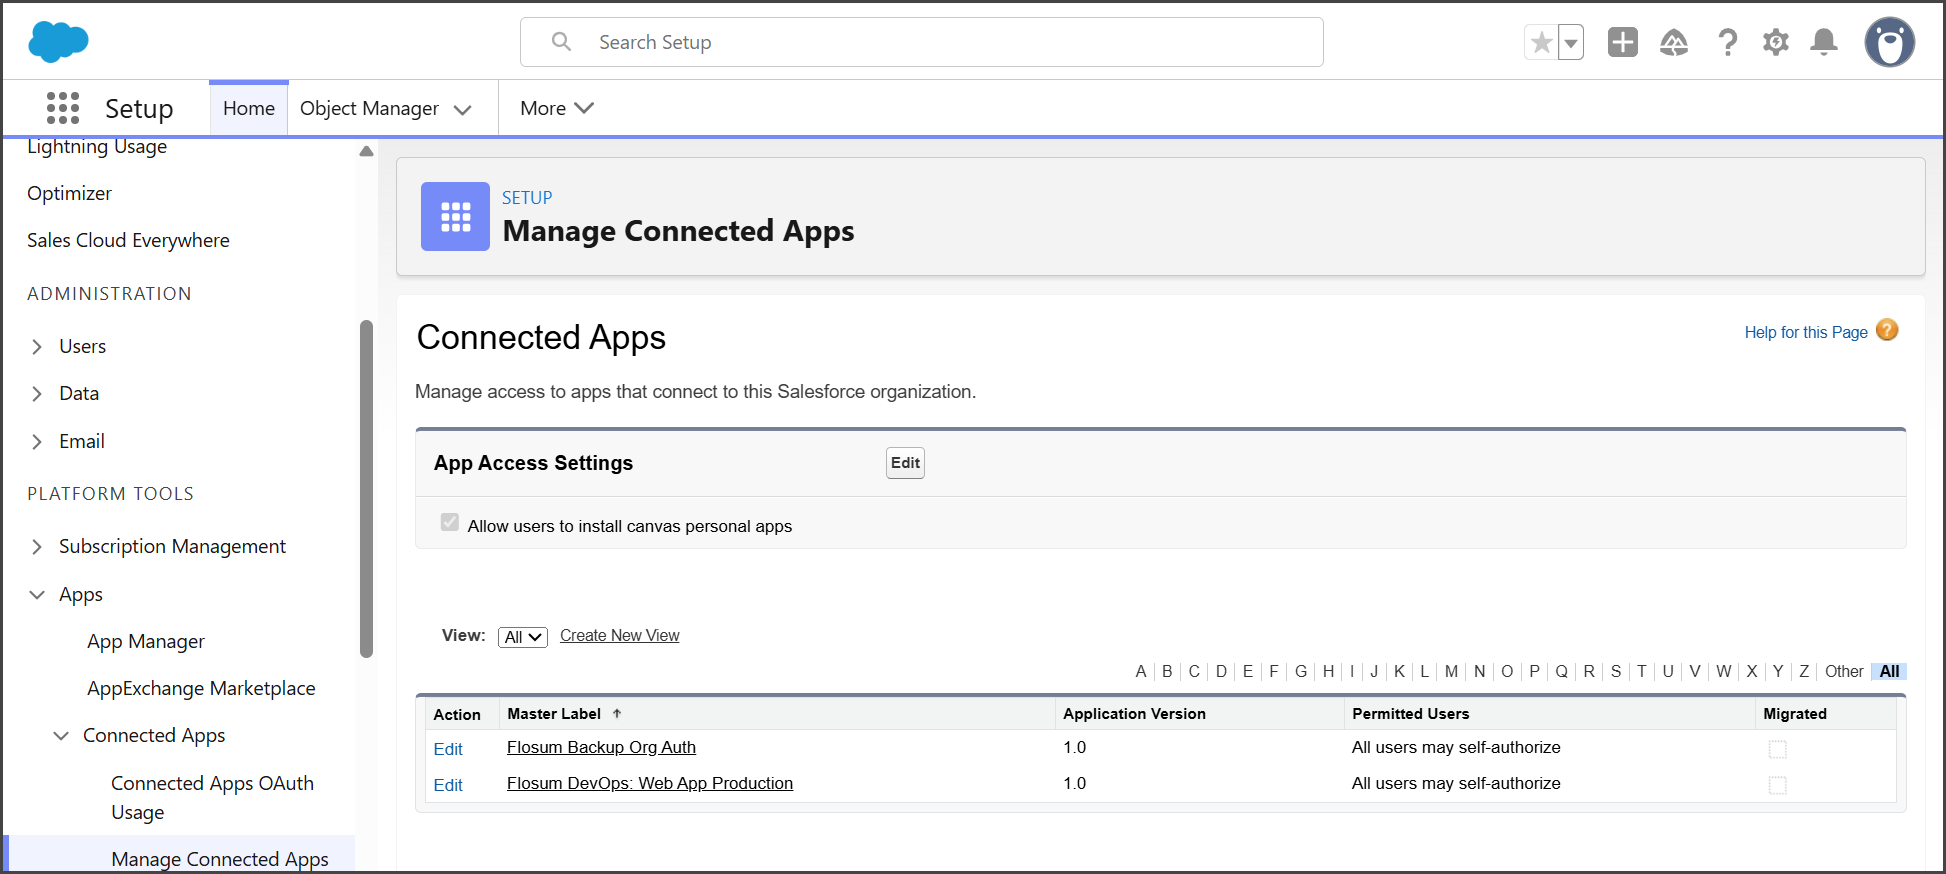This screenshot has height=874, width=1946.
Task: Toggle Migrated checkbox for Flosum DevOps Web App
Action: click(x=1777, y=785)
